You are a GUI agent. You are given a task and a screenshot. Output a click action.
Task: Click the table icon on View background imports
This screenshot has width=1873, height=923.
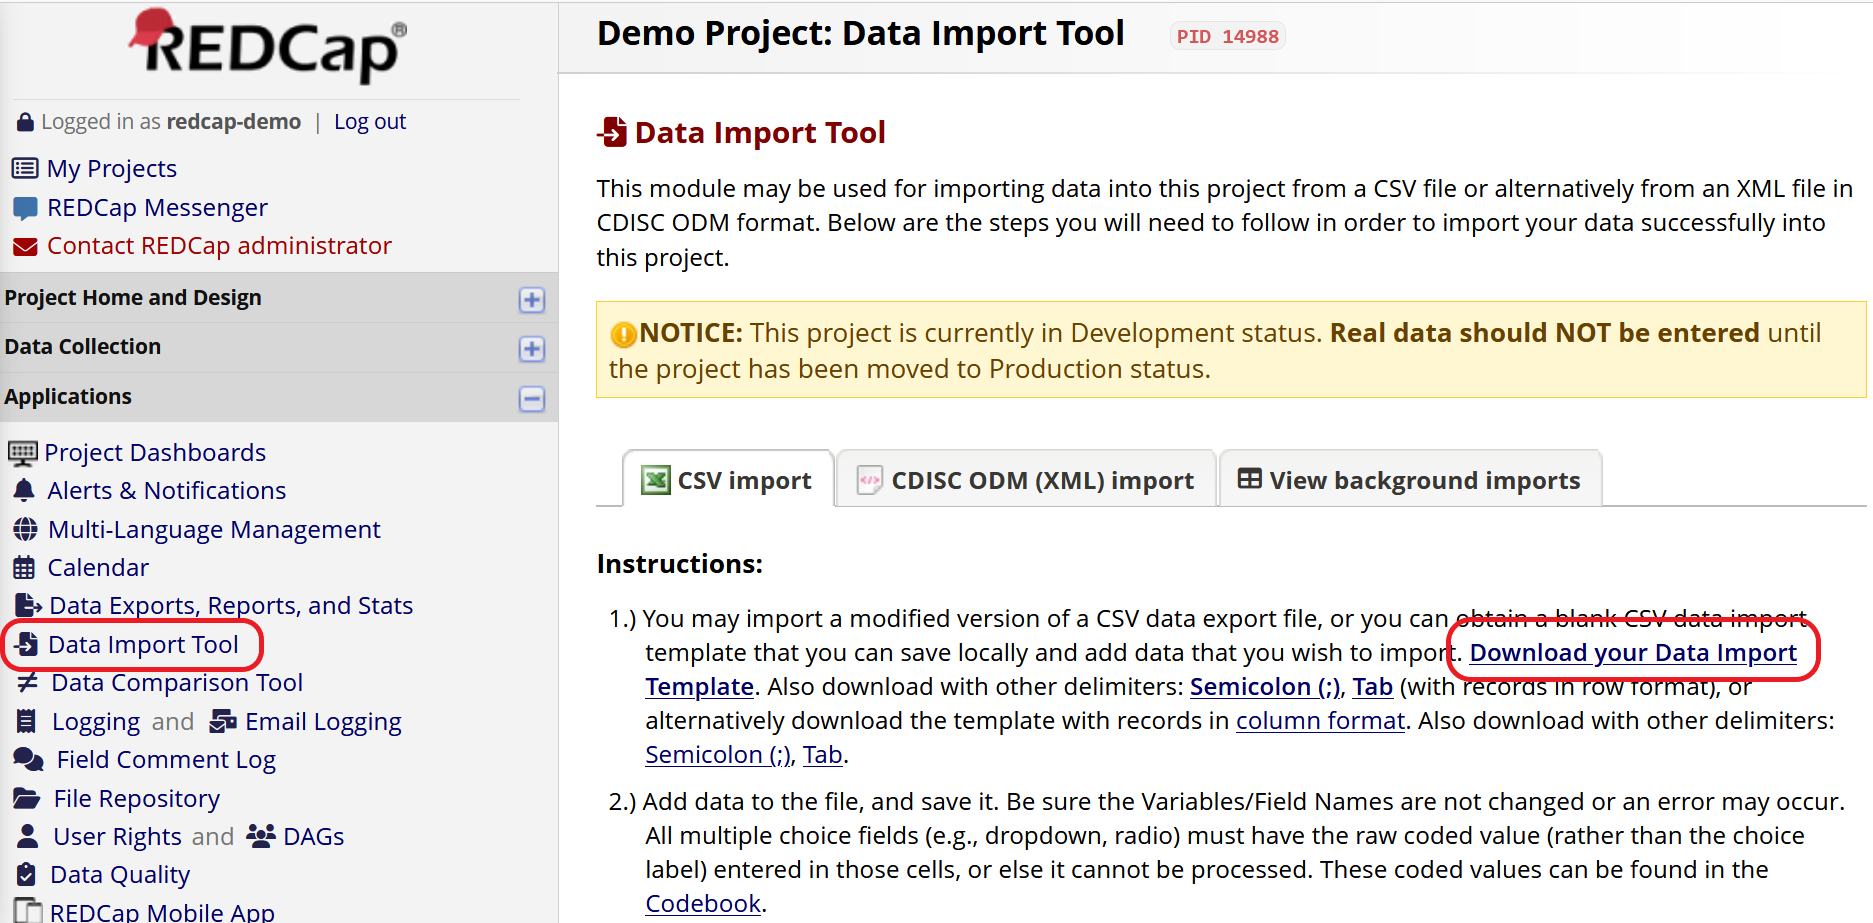point(1250,479)
